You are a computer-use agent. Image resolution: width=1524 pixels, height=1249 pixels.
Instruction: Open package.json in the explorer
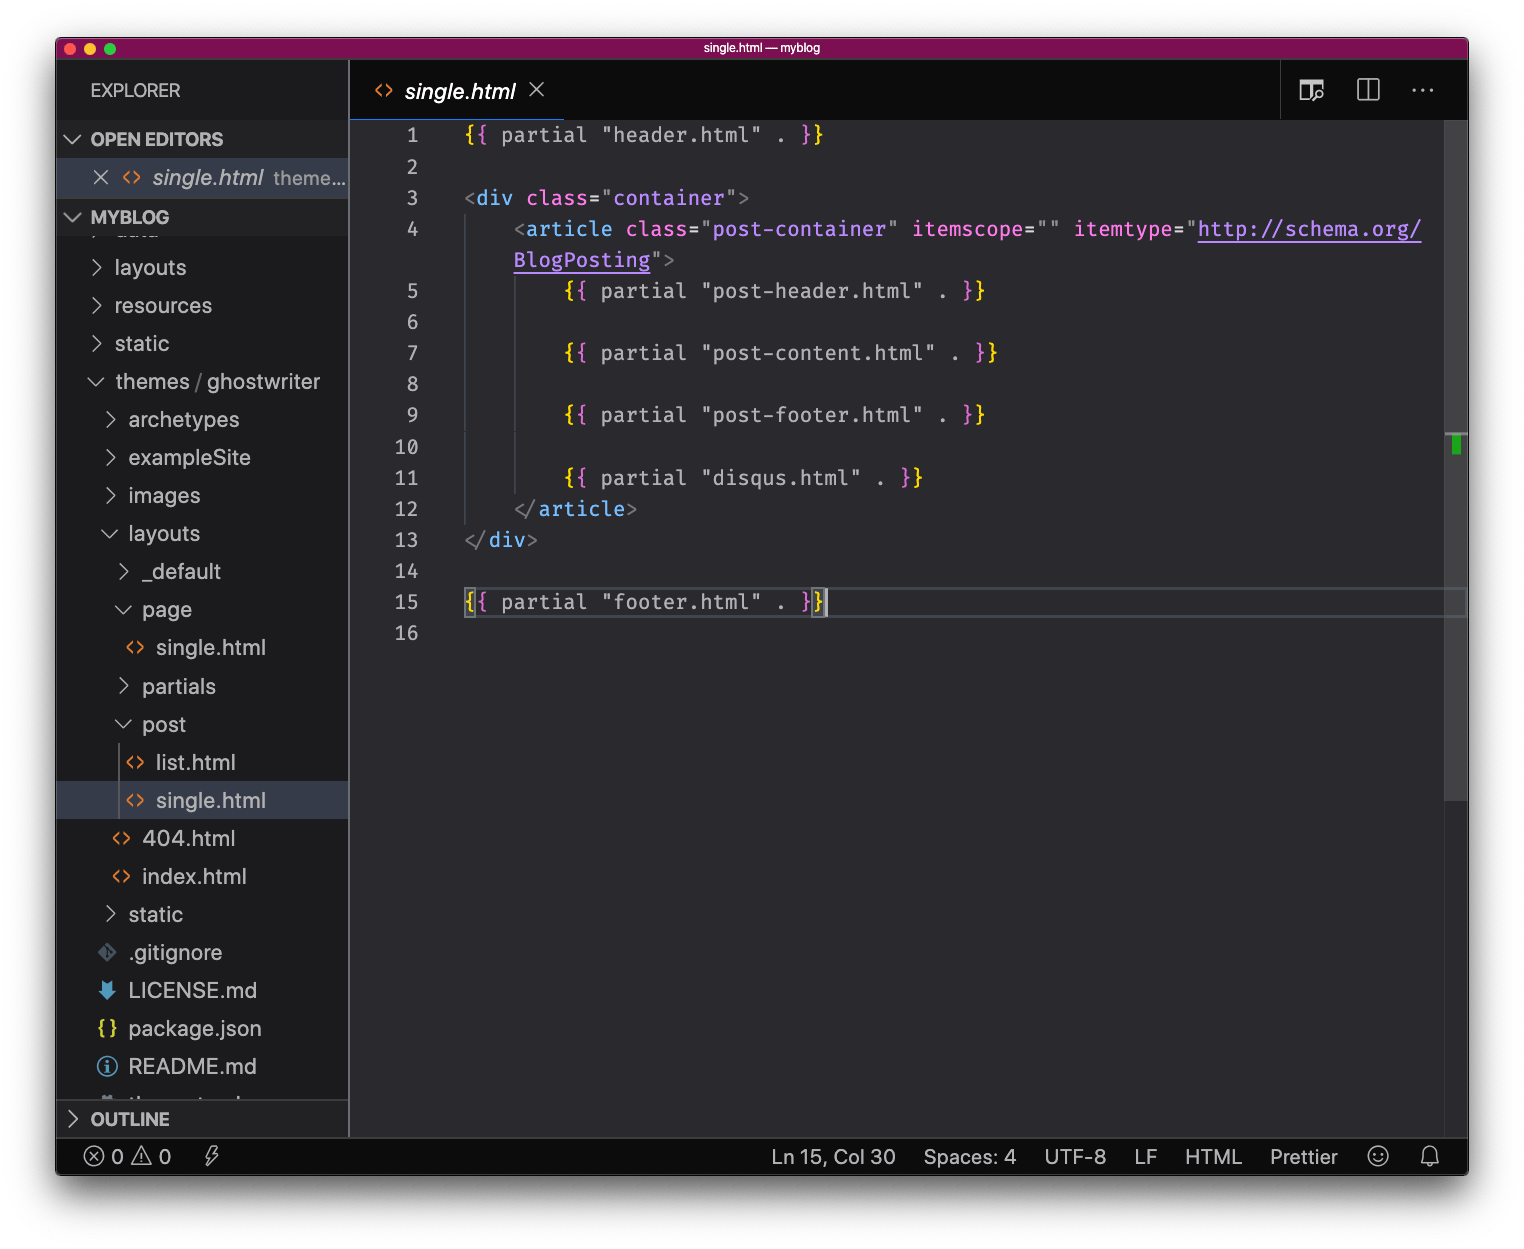coord(194,1028)
